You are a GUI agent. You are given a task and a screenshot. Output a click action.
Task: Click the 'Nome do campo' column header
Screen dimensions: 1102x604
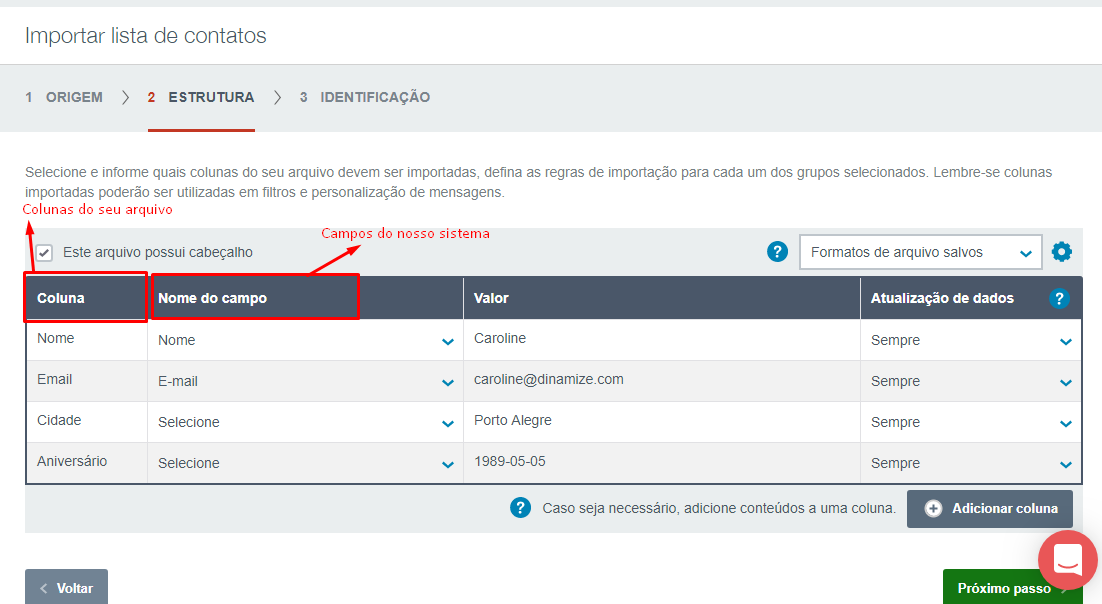(305, 298)
